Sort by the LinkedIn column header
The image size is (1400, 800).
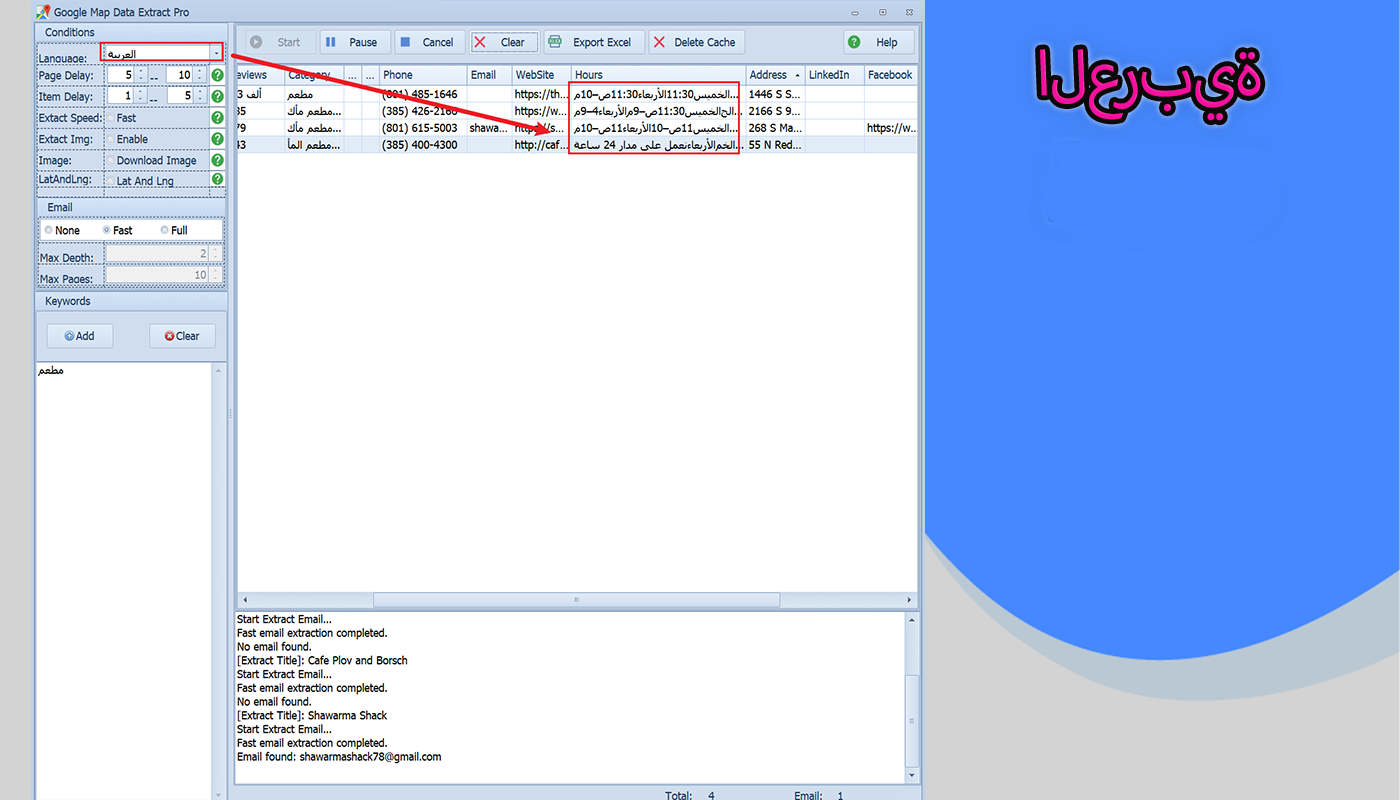[x=834, y=75]
